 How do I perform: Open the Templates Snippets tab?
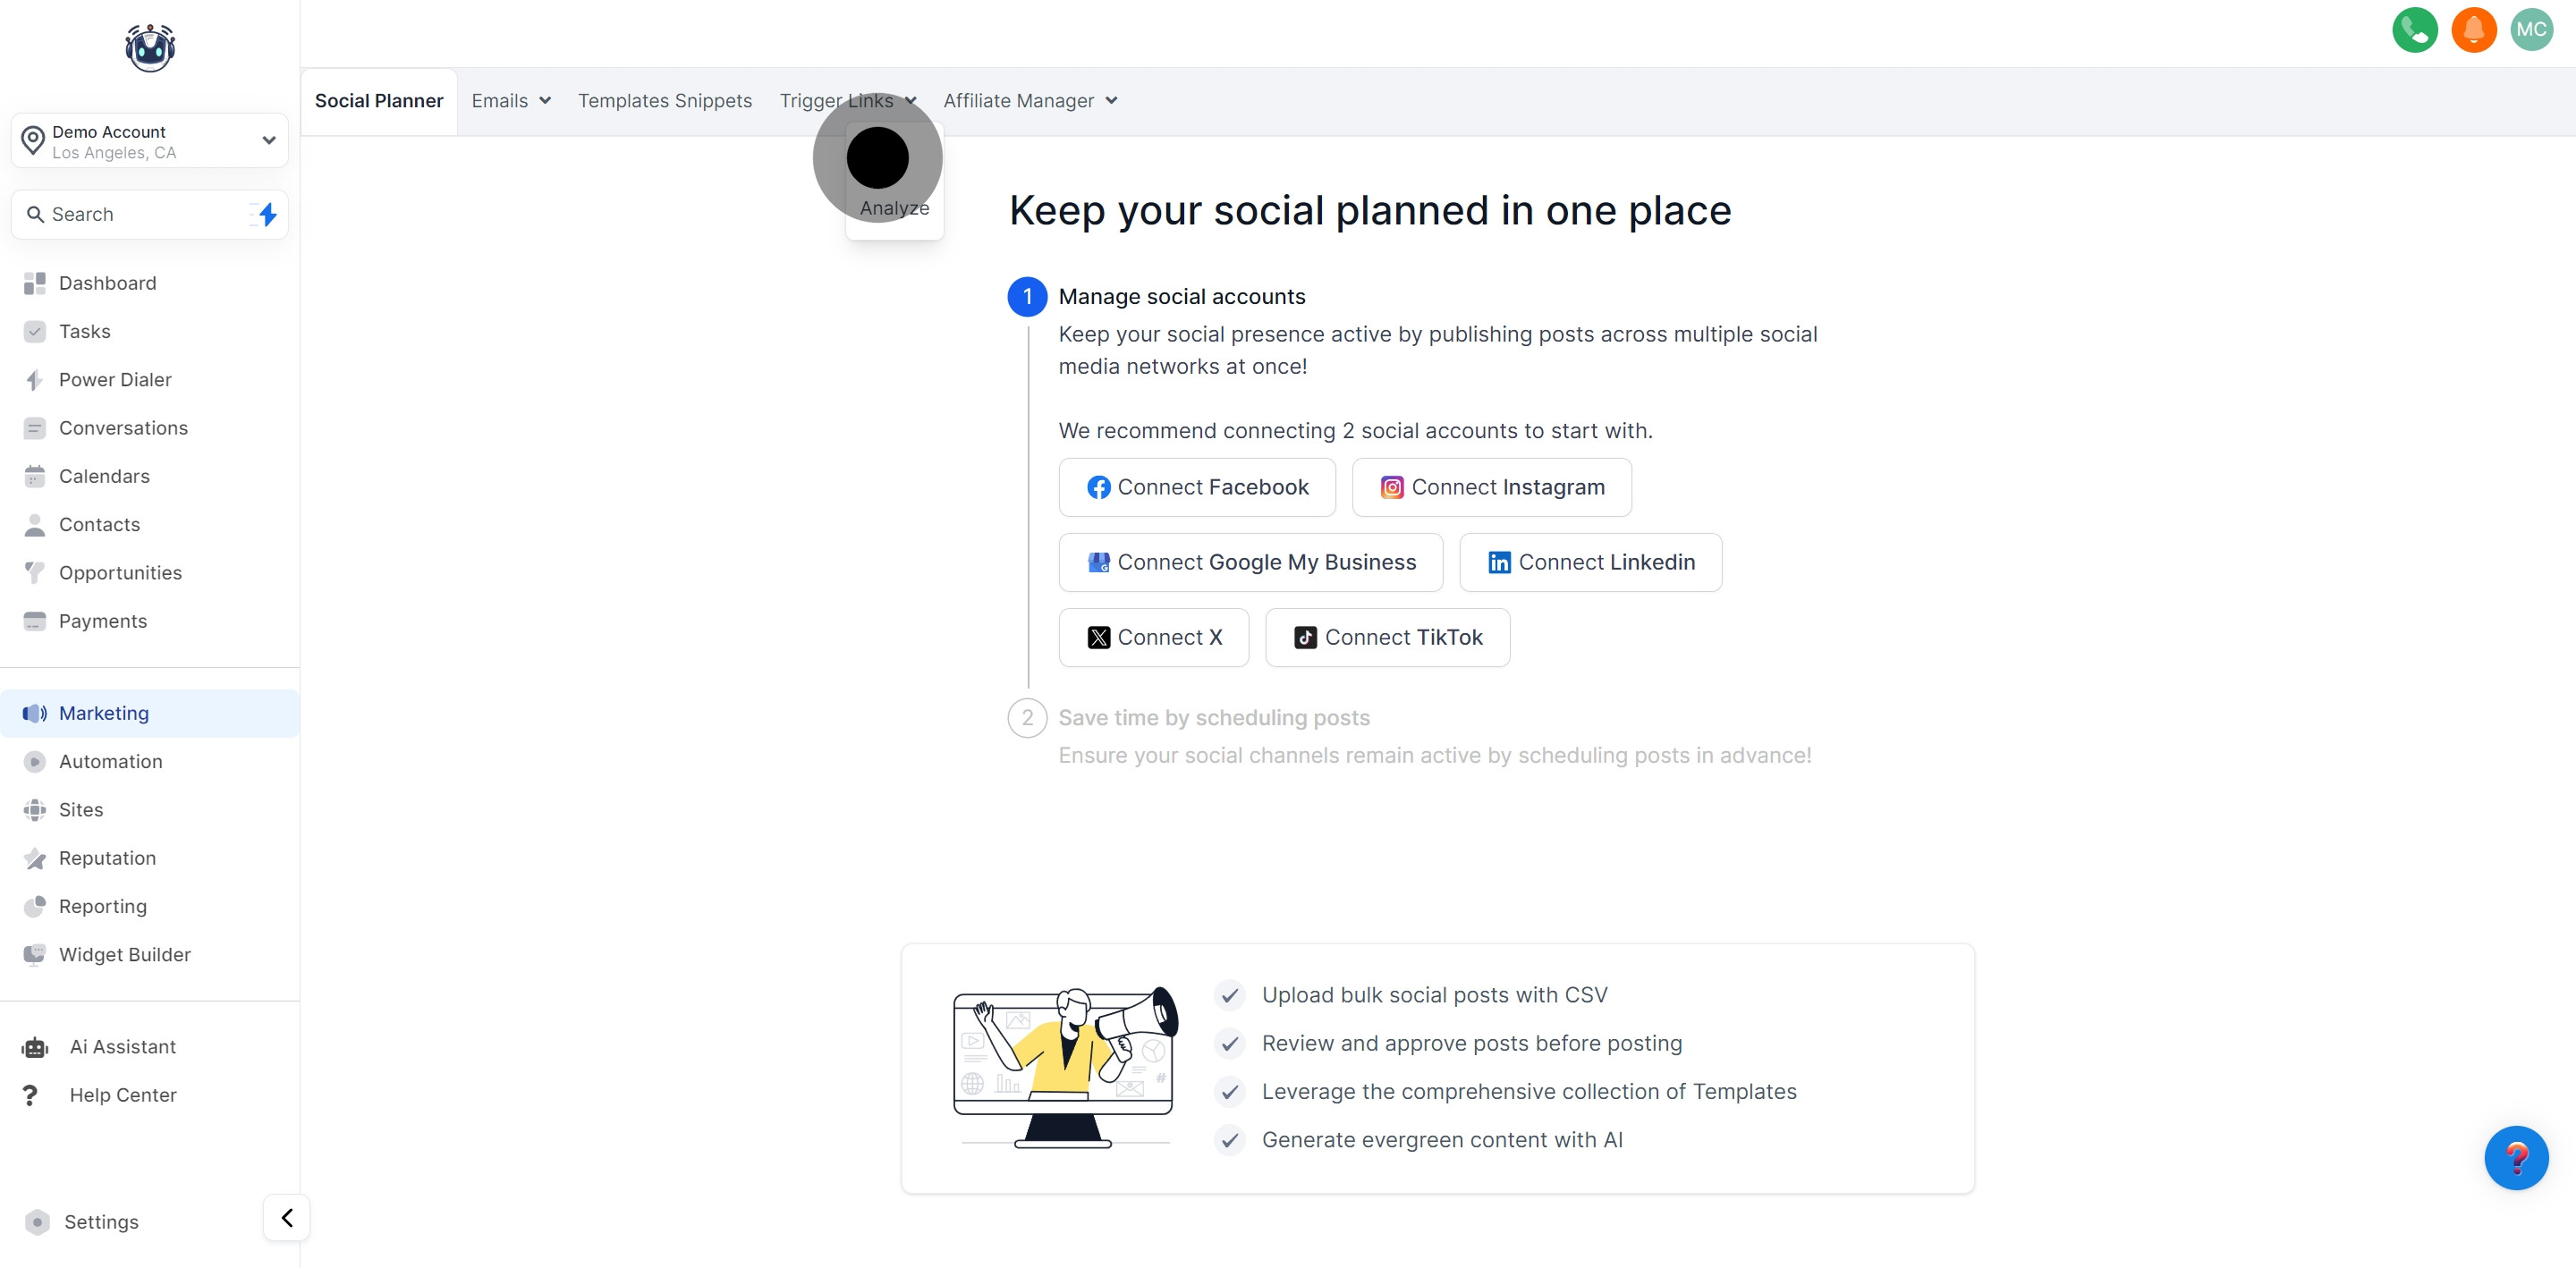point(664,101)
